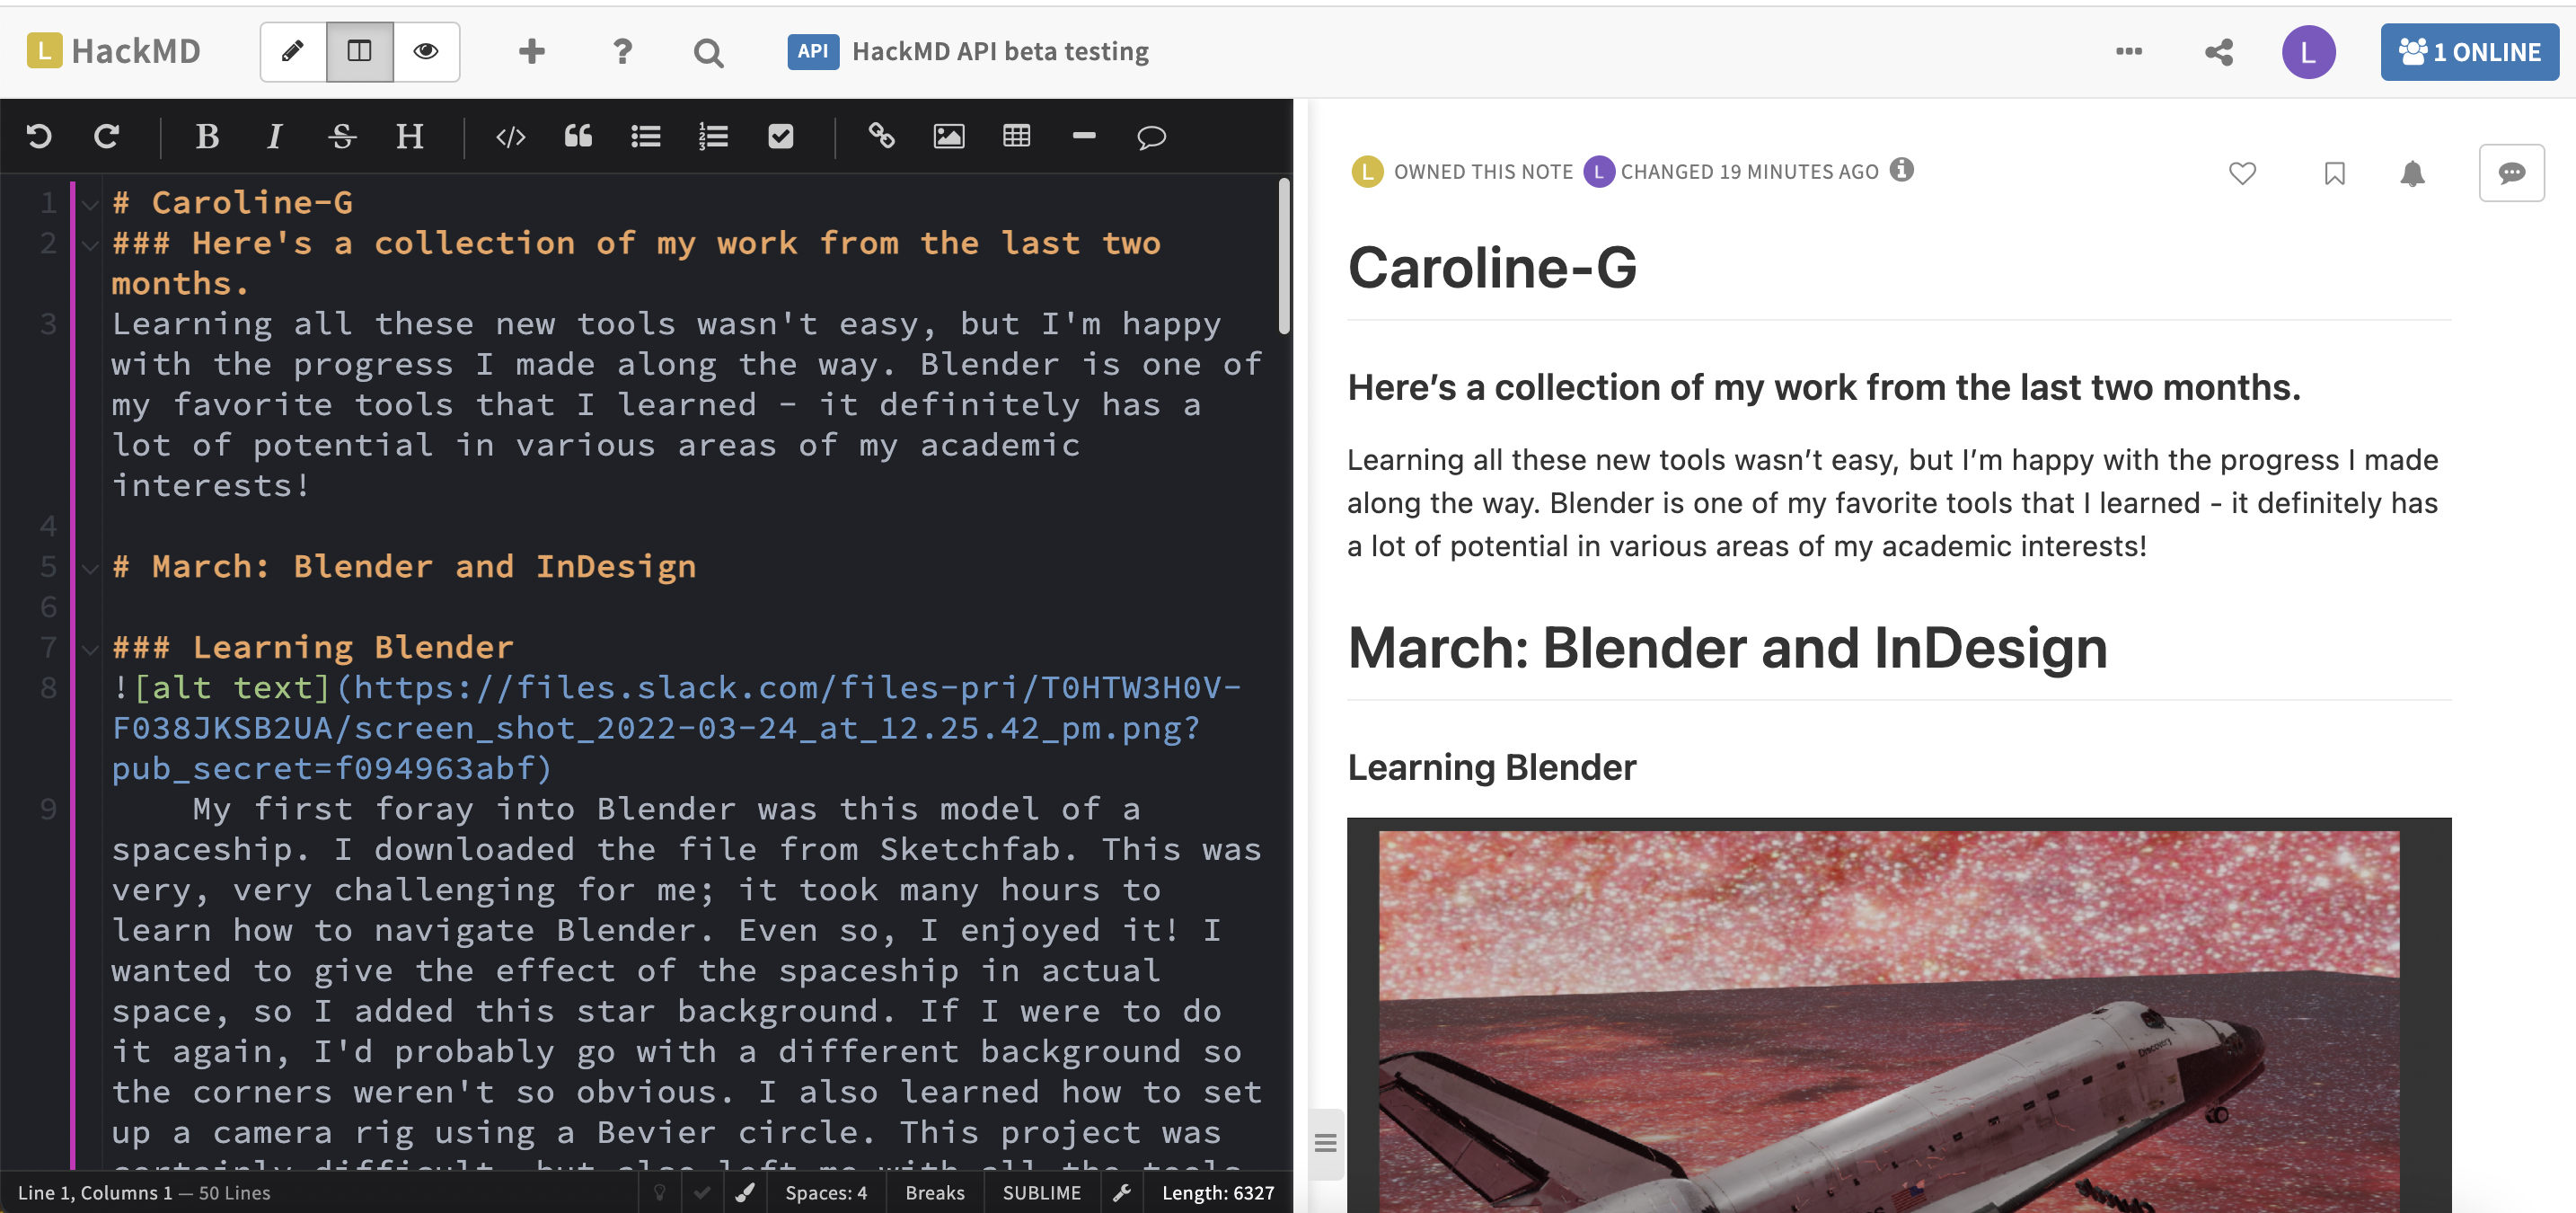
Task: Collapse the March: Blender and InDesign fold
Action: click(x=90, y=569)
